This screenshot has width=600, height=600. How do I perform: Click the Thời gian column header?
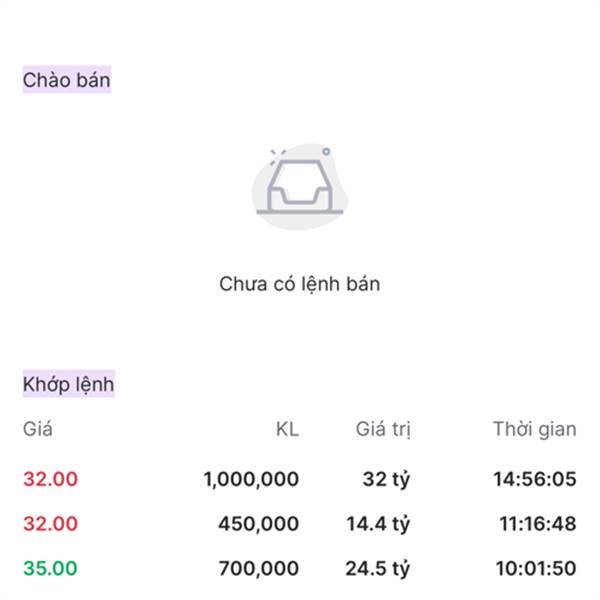(x=535, y=429)
